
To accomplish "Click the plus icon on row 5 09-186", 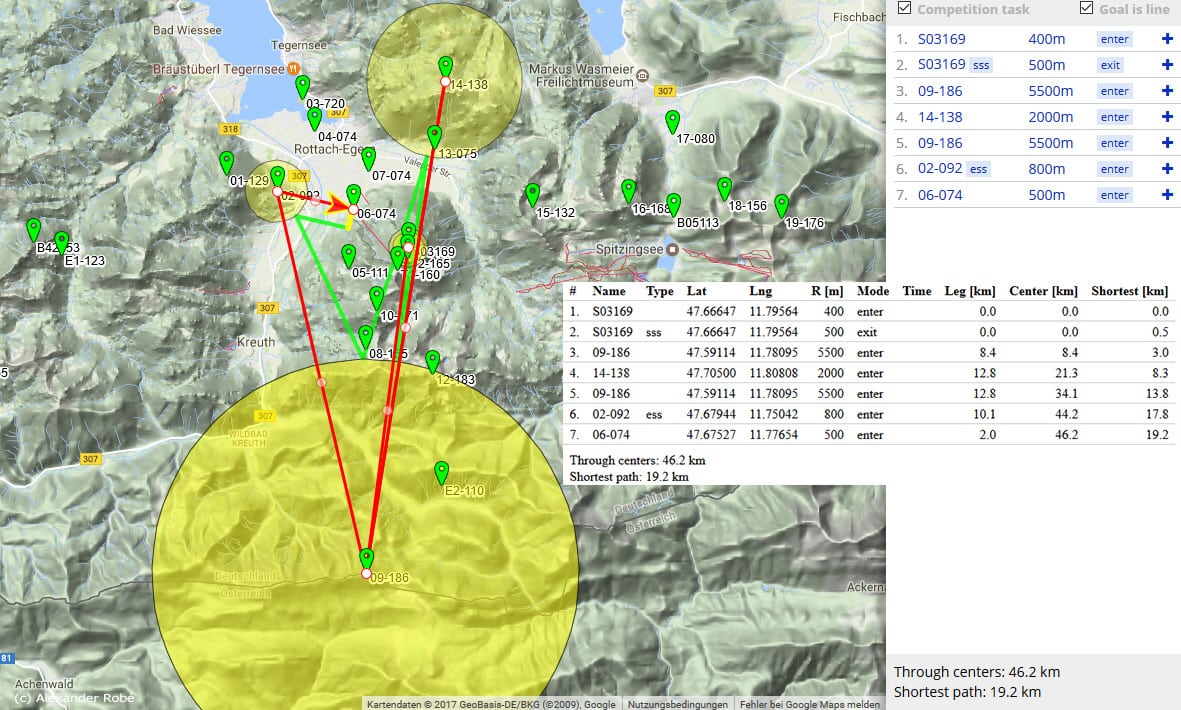I will point(1167,143).
